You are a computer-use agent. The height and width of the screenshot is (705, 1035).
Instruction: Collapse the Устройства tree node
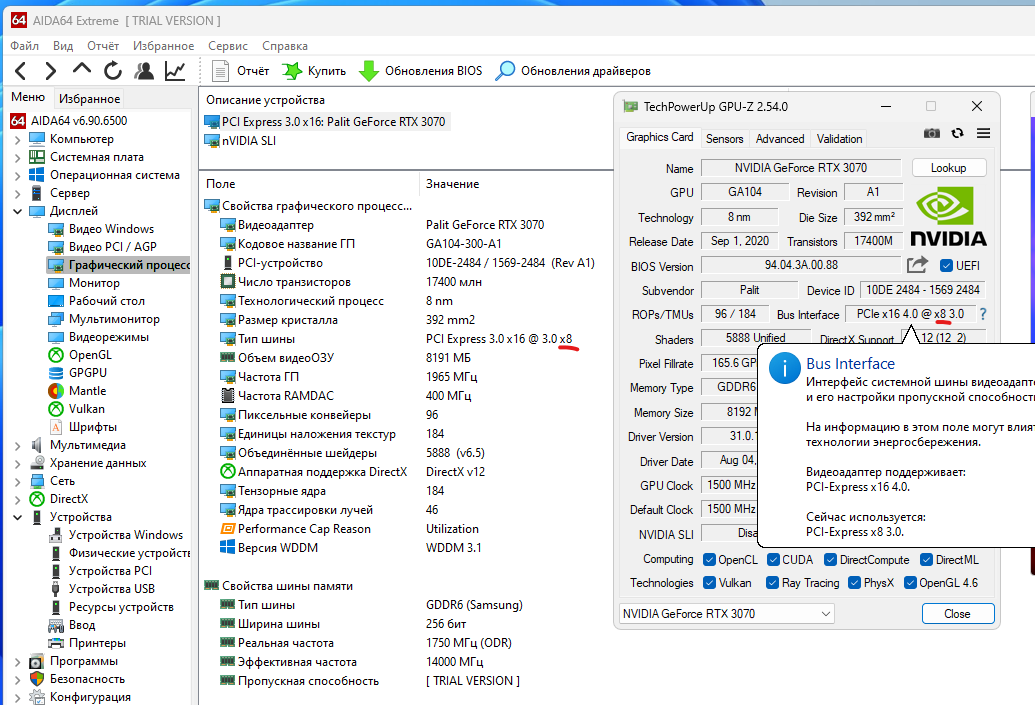click(18, 518)
